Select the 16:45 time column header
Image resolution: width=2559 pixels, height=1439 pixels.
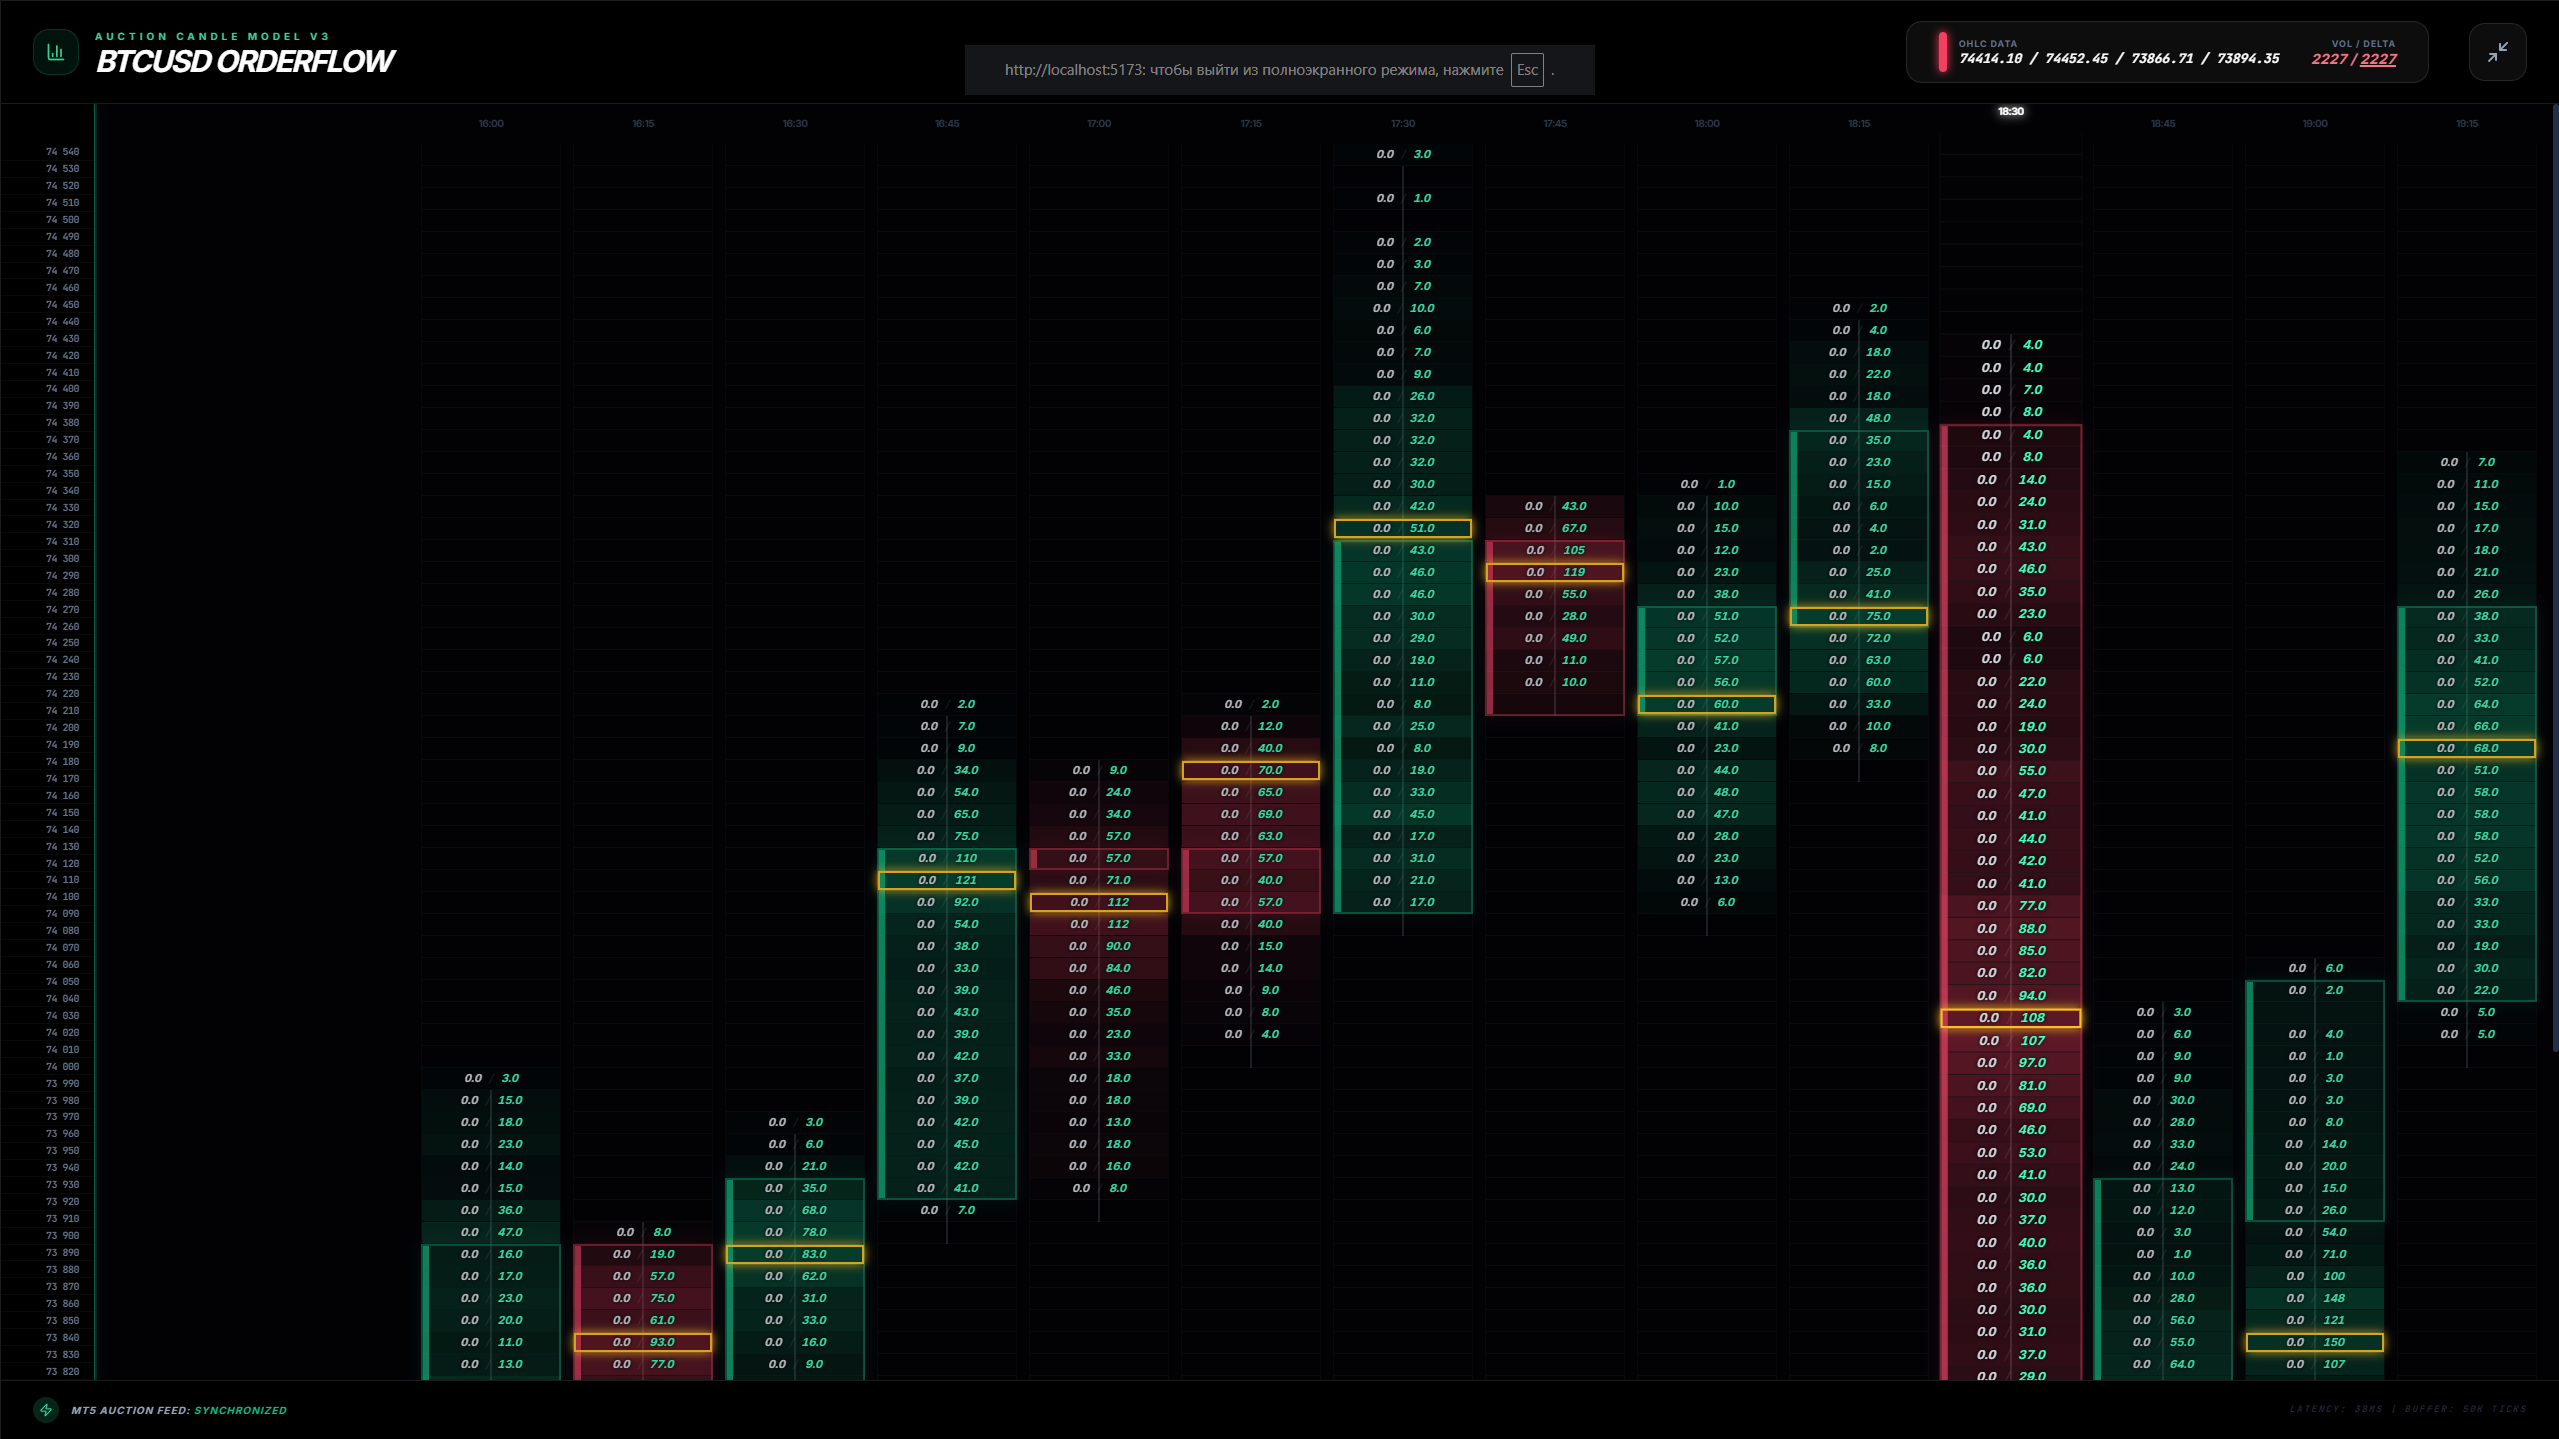[x=947, y=124]
